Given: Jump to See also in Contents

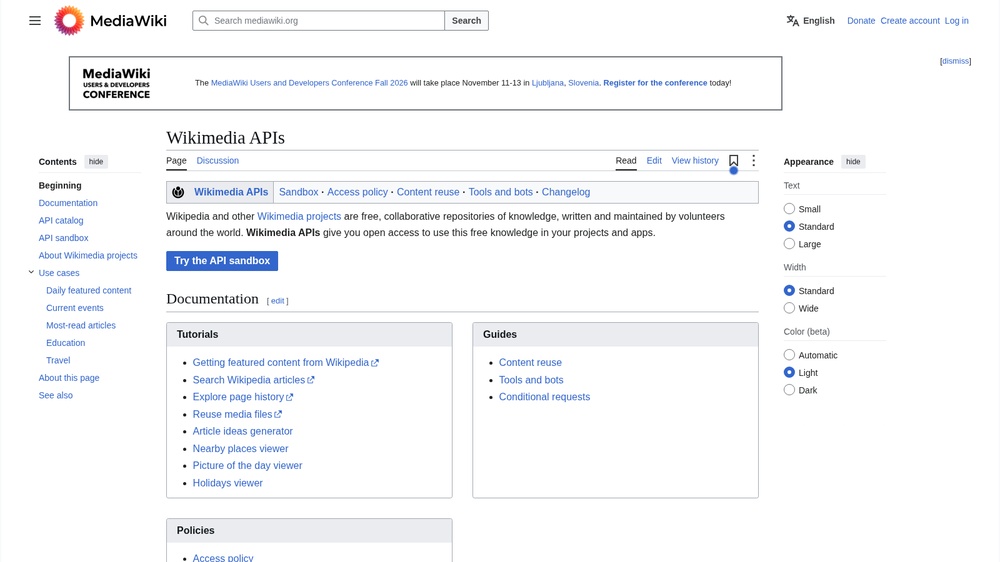Looking at the screenshot, I should tap(55, 396).
